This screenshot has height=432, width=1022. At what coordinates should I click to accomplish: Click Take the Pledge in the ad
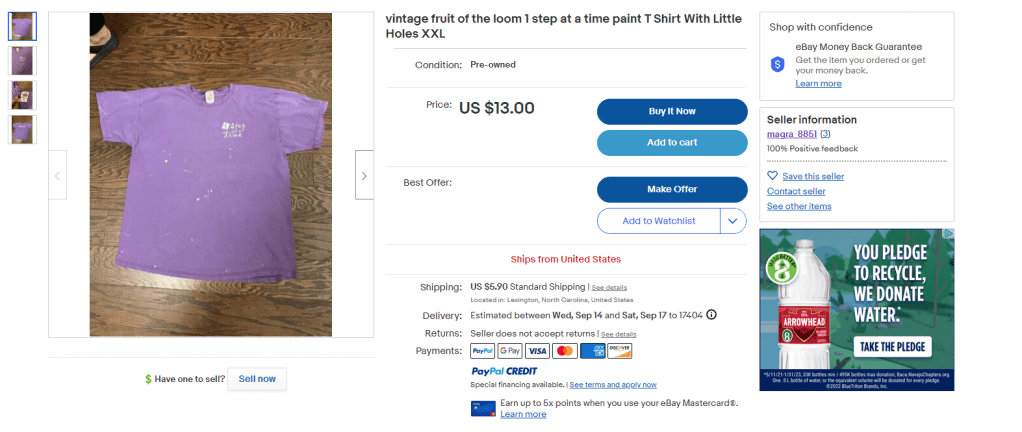(x=890, y=347)
